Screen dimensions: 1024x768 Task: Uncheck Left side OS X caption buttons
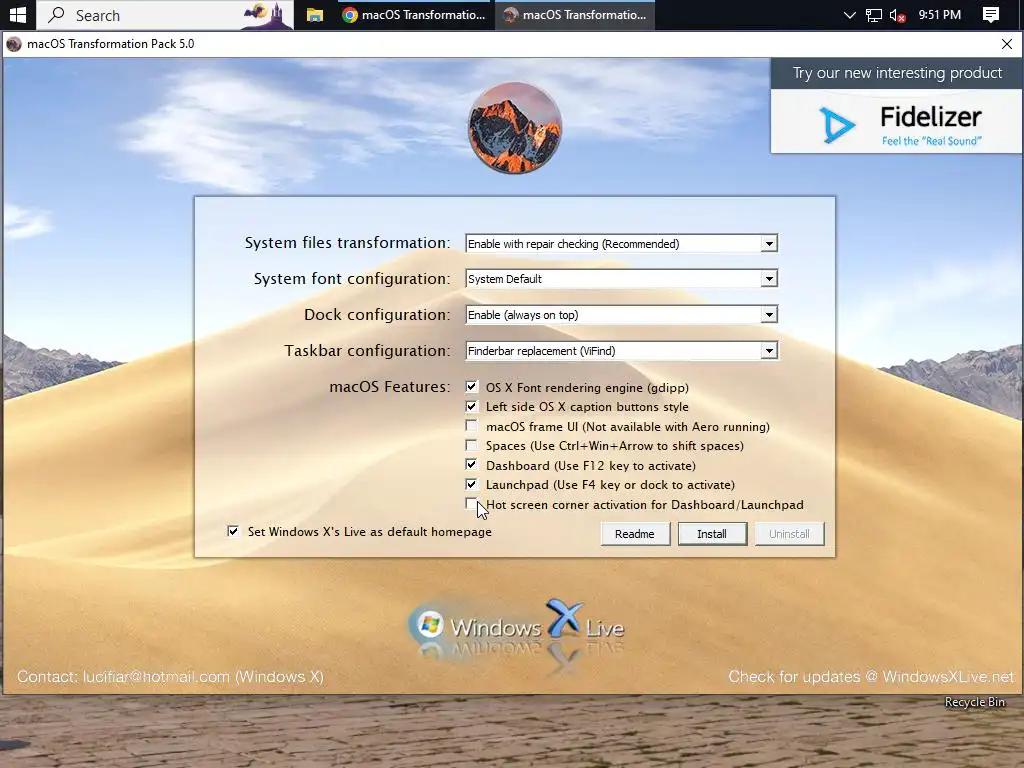[471, 406]
